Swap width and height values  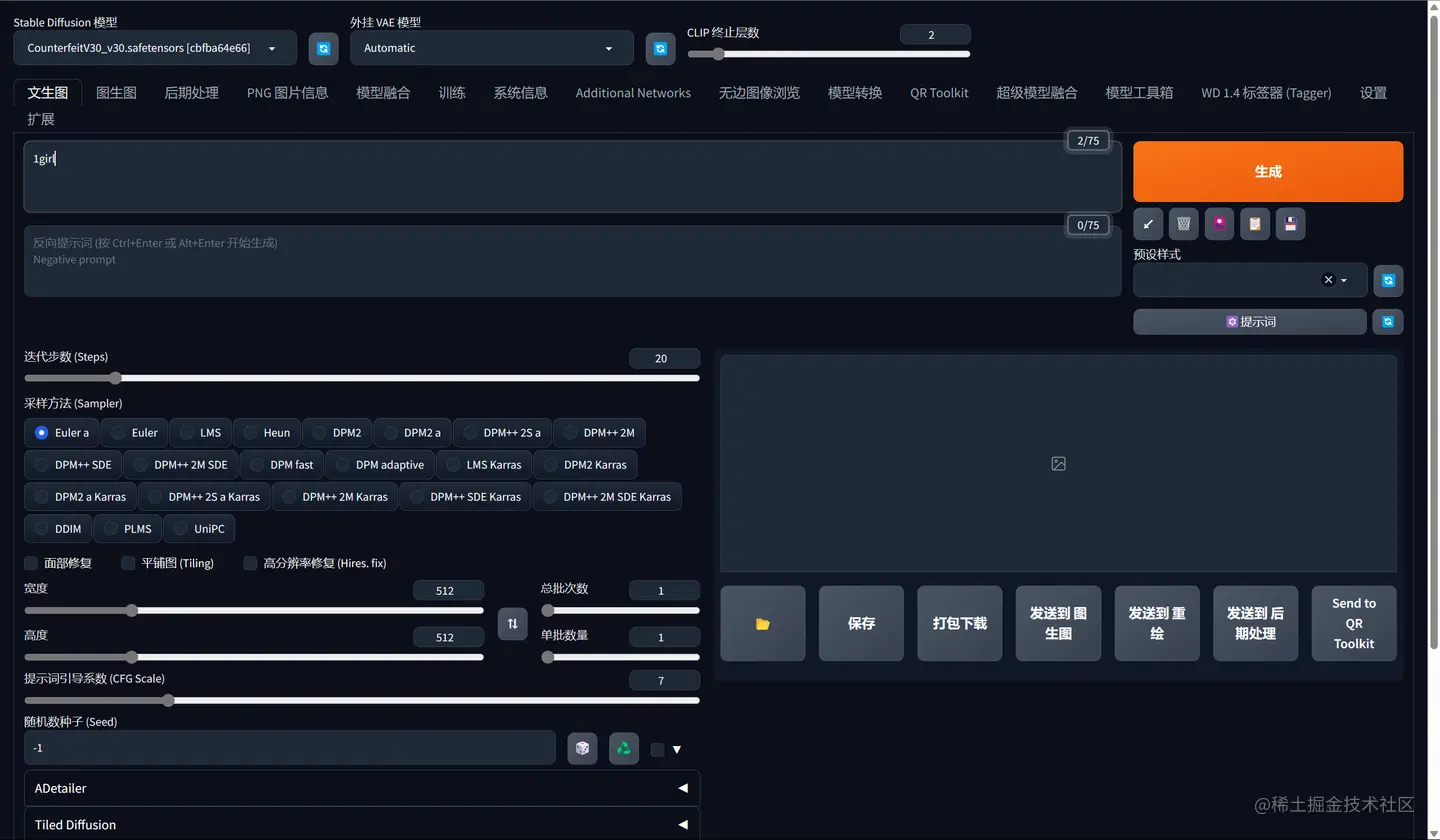pyautogui.click(x=512, y=624)
